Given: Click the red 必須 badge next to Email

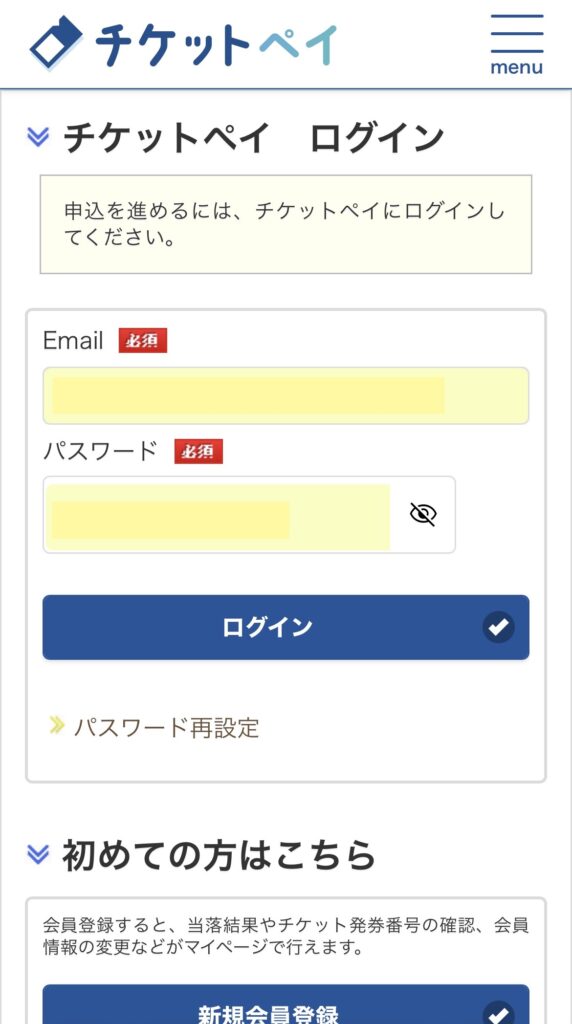Looking at the screenshot, I should pyautogui.click(x=143, y=341).
